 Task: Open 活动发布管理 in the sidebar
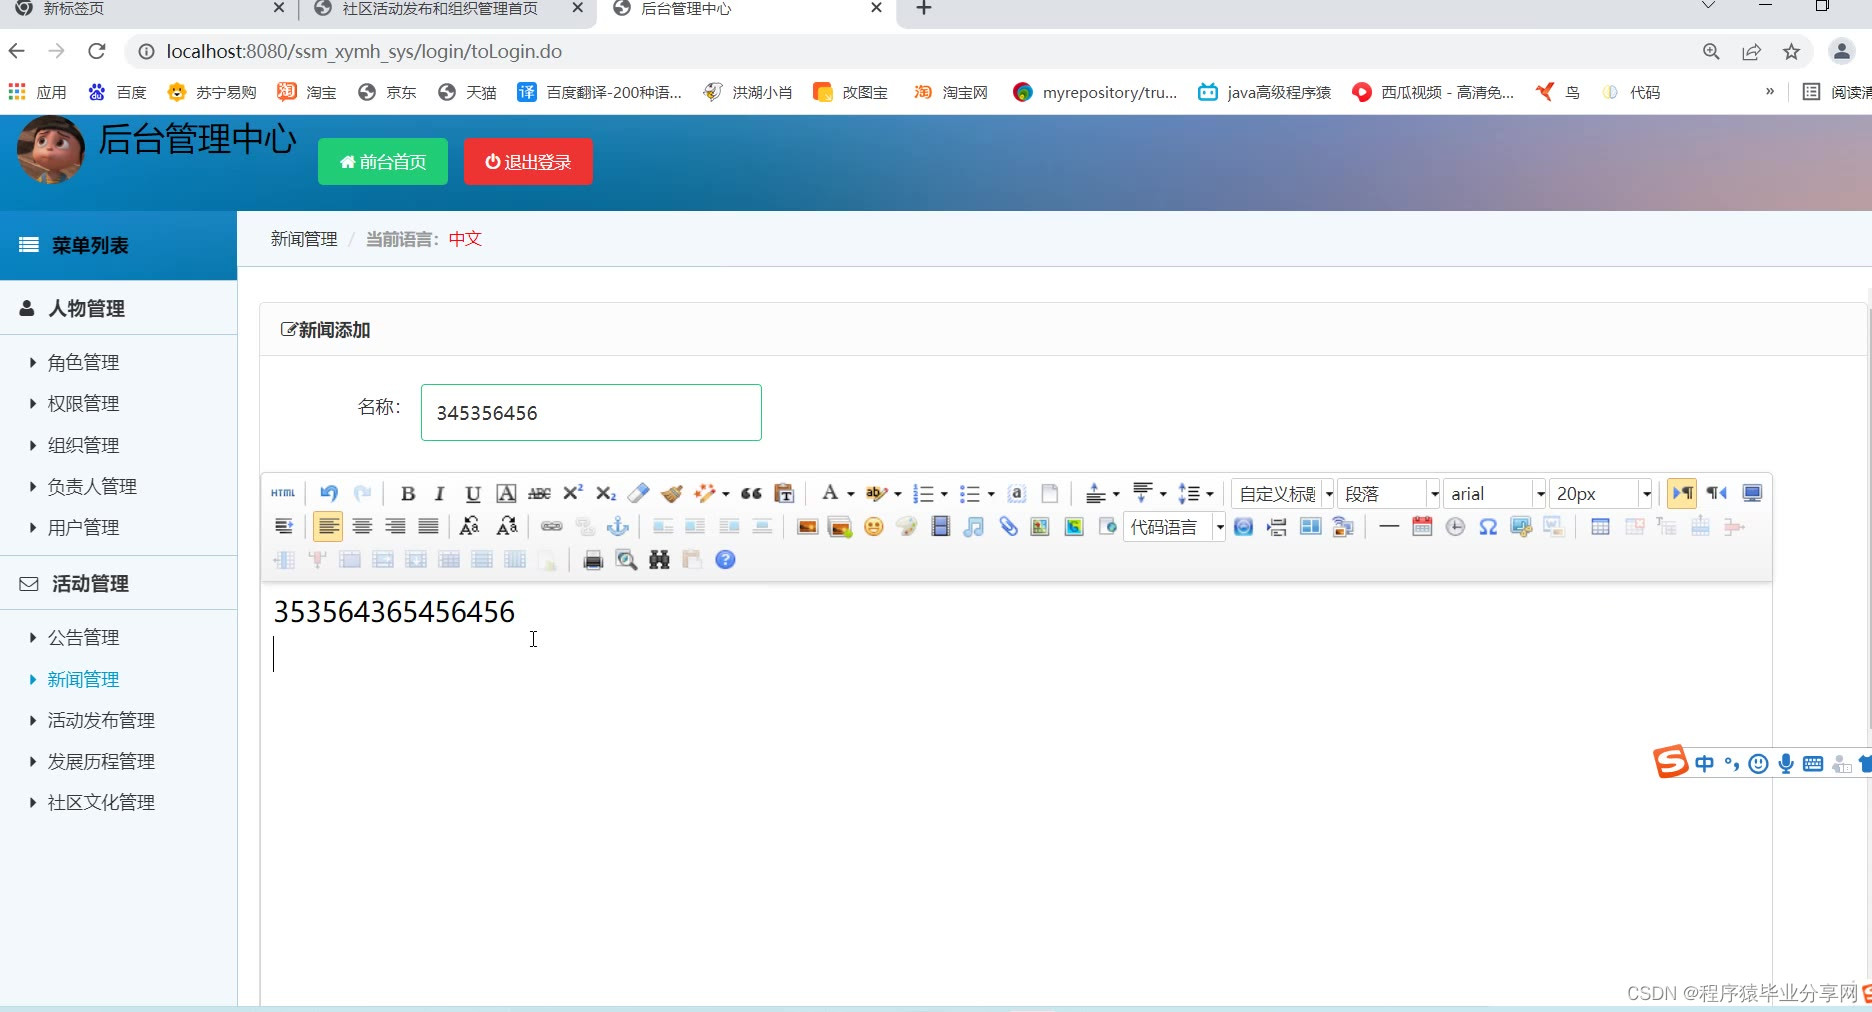(x=101, y=721)
